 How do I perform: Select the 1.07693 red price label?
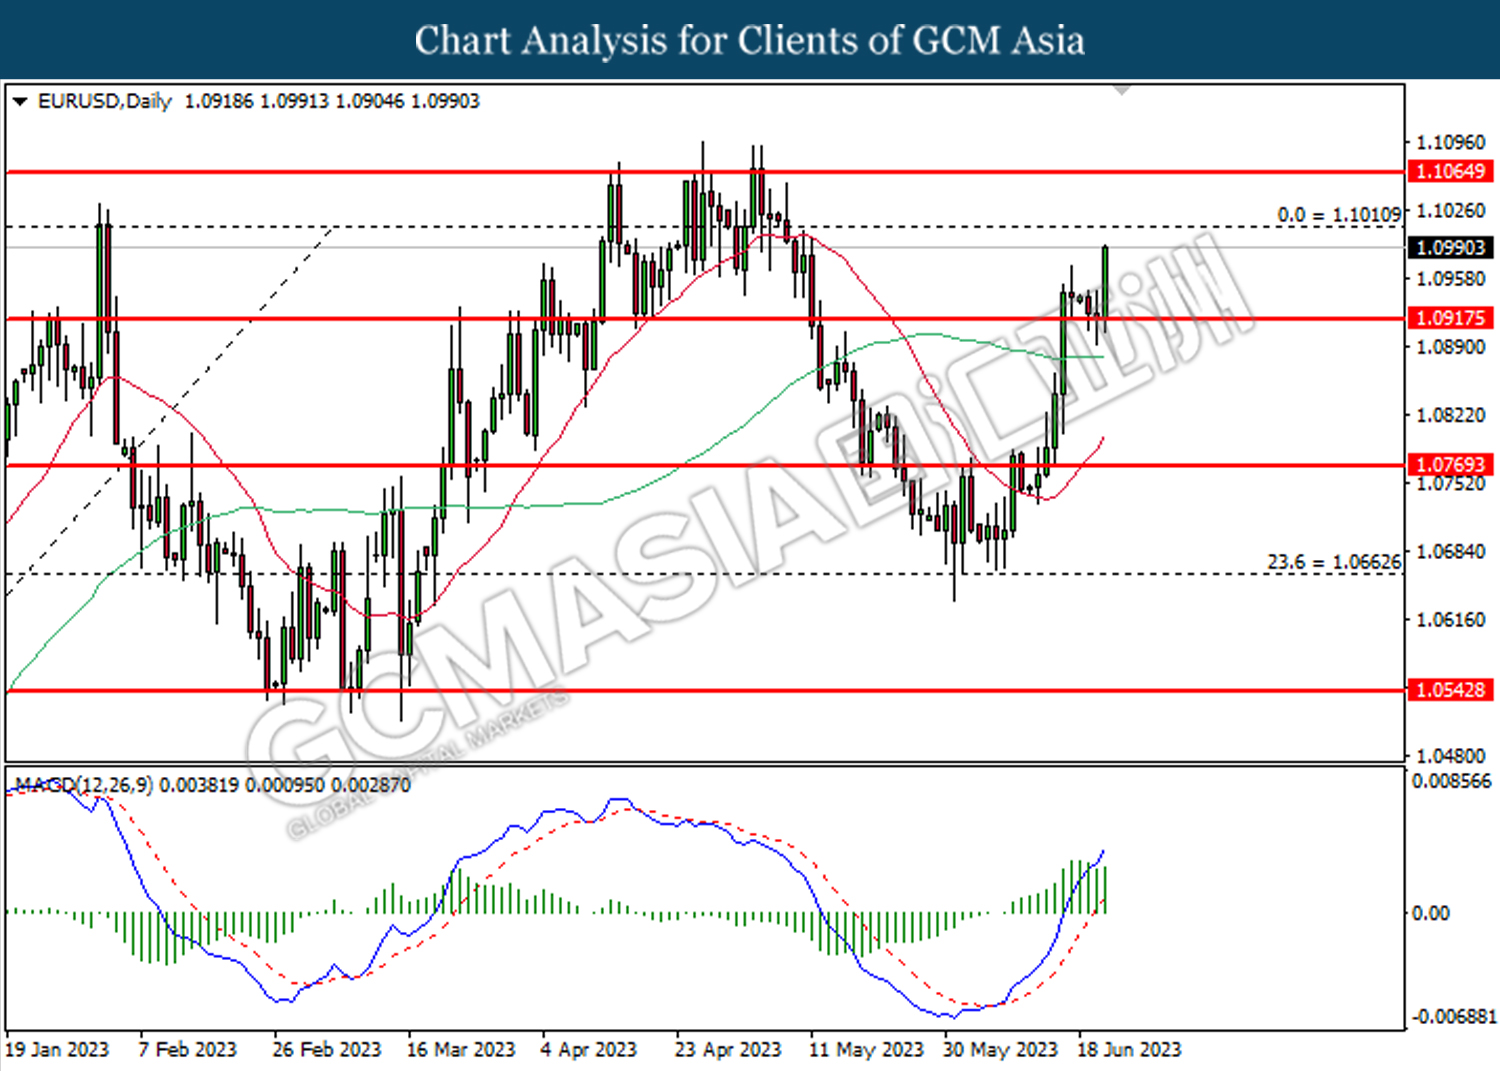pos(1450,464)
